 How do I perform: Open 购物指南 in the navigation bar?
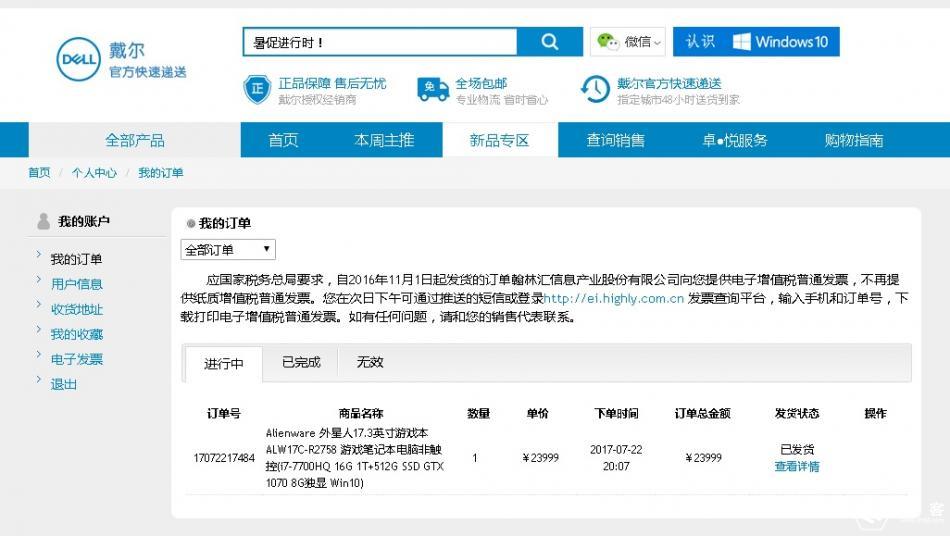click(x=854, y=140)
